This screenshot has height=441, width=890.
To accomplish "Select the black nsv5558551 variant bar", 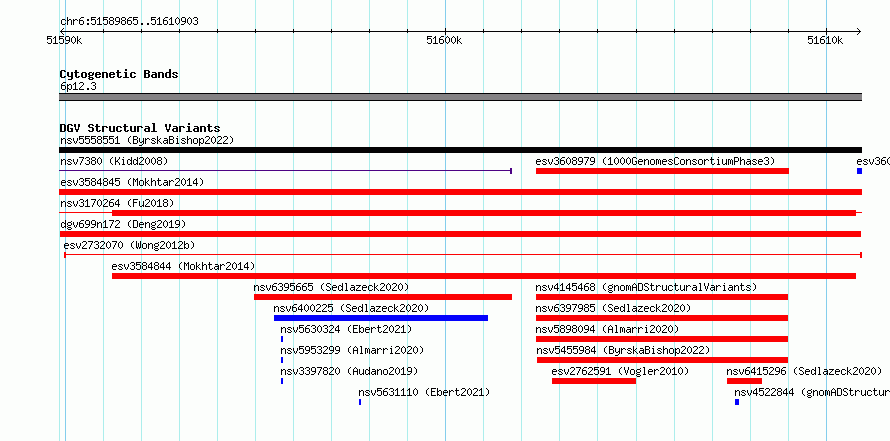I will [x=460, y=150].
